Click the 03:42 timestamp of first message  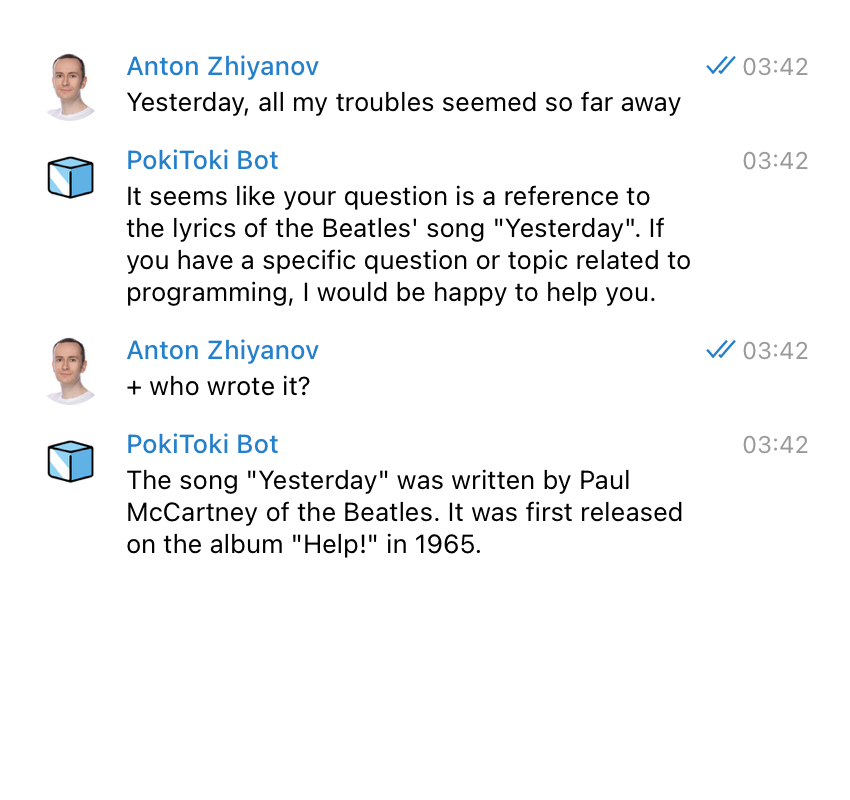pyautogui.click(x=775, y=67)
